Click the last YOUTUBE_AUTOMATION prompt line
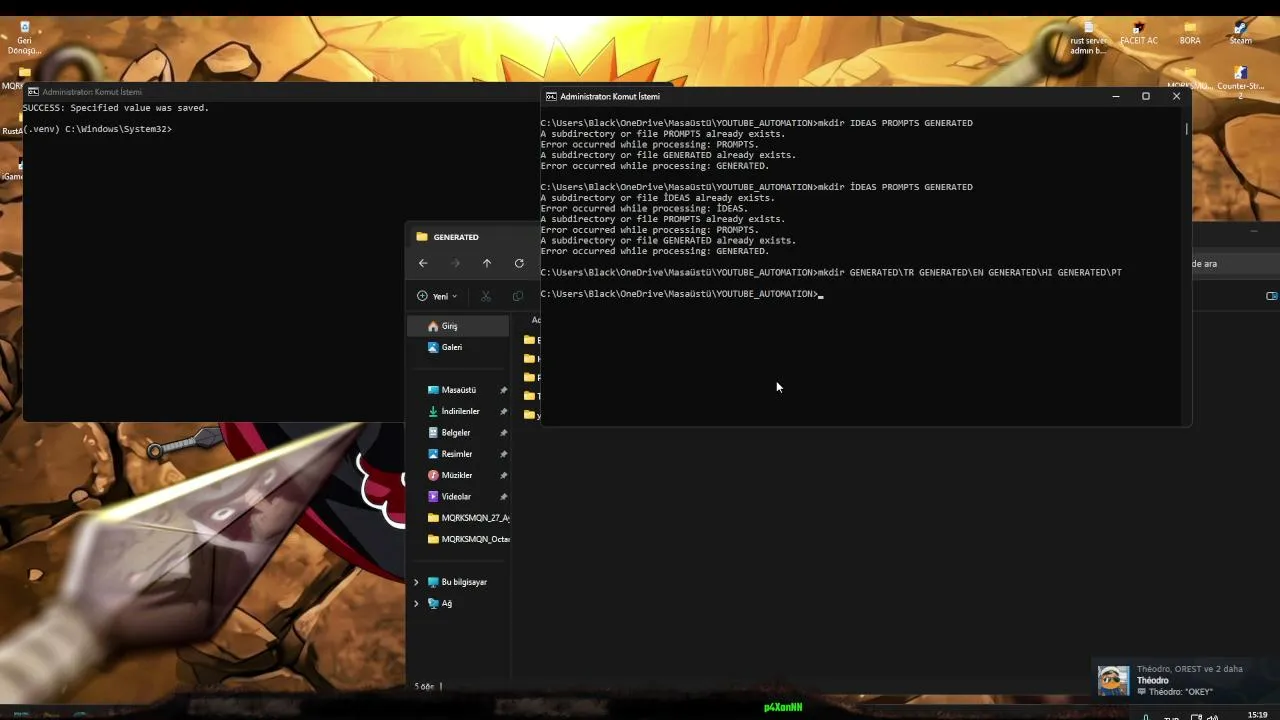Viewport: 1280px width, 720px height. [x=681, y=294]
